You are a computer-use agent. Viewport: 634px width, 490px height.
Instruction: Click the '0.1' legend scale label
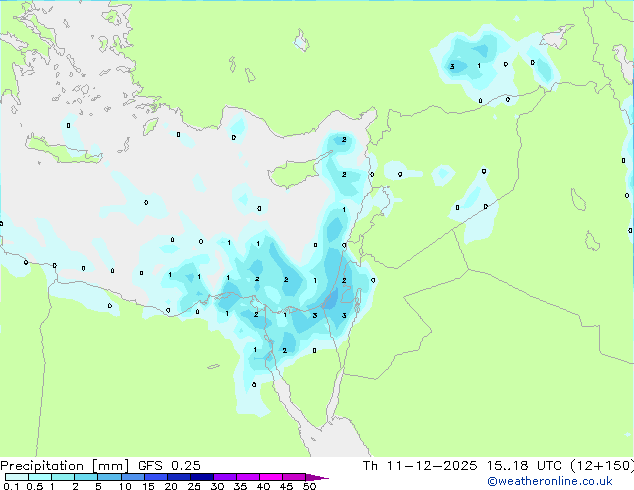pyautogui.click(x=11, y=486)
